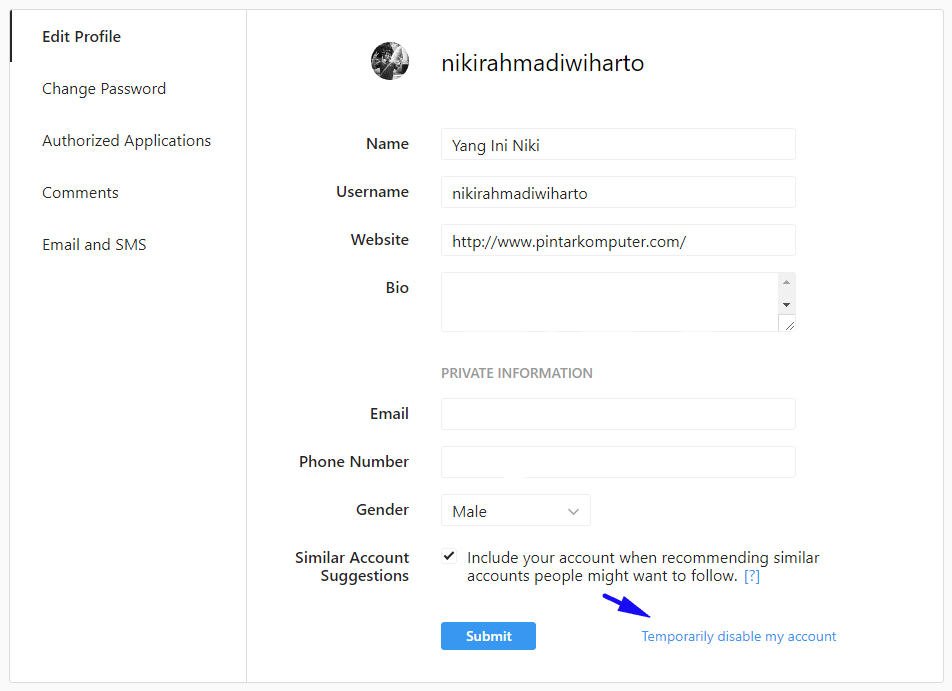Click the Phone Number input field
The height and width of the screenshot is (691, 952).
pos(618,462)
